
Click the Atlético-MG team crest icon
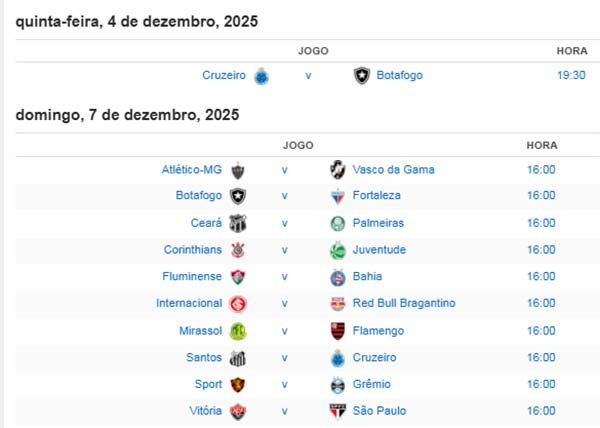coord(238,170)
